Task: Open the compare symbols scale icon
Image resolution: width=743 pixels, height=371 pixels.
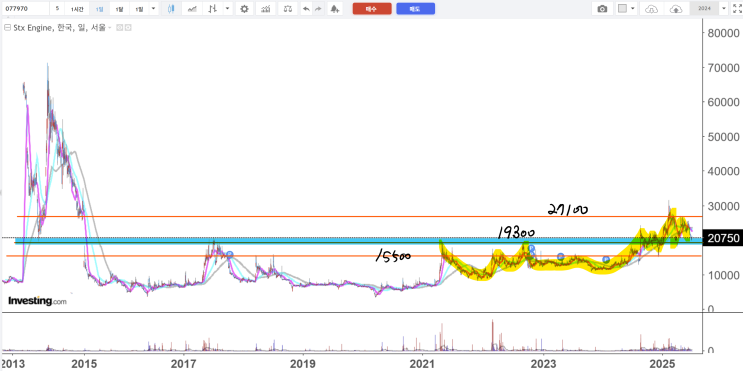Action: tap(288, 9)
